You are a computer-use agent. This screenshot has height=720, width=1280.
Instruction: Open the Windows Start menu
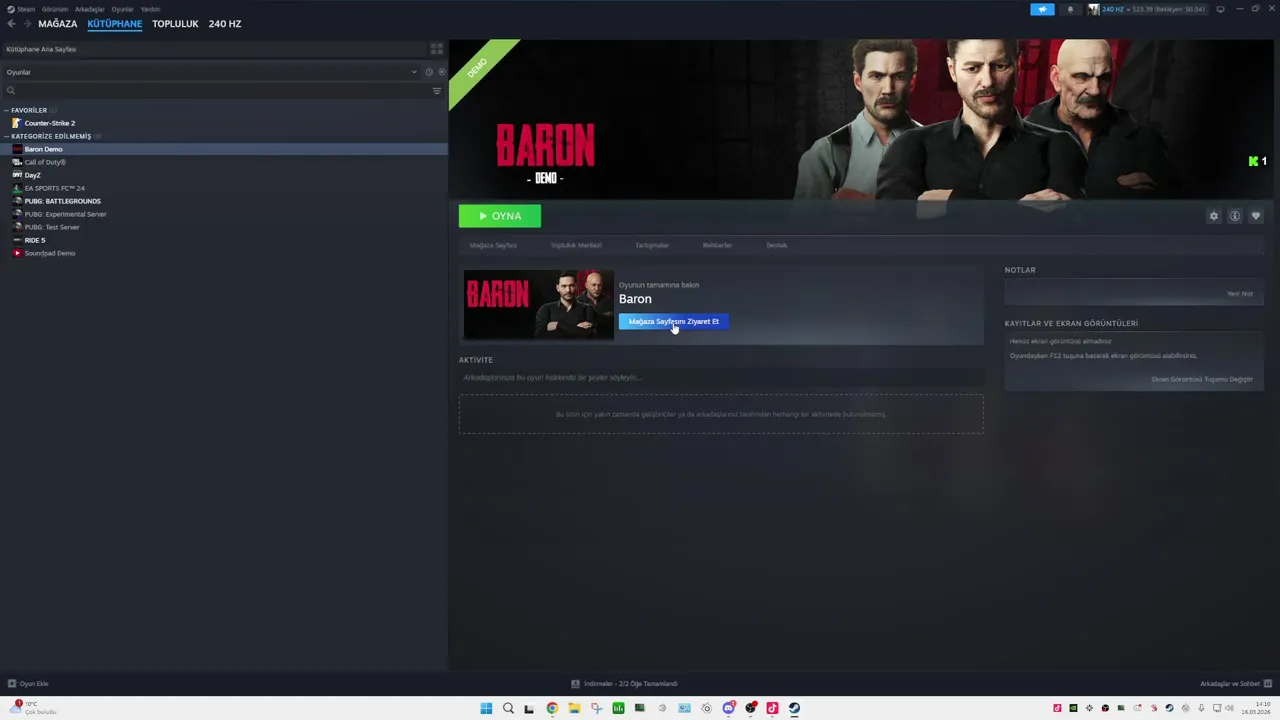tap(486, 708)
